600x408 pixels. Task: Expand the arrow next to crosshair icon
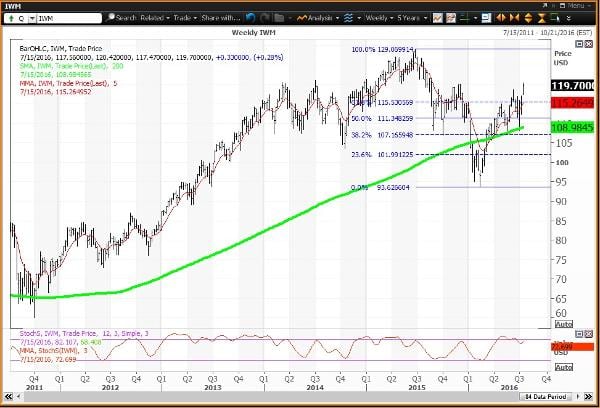click(476, 18)
